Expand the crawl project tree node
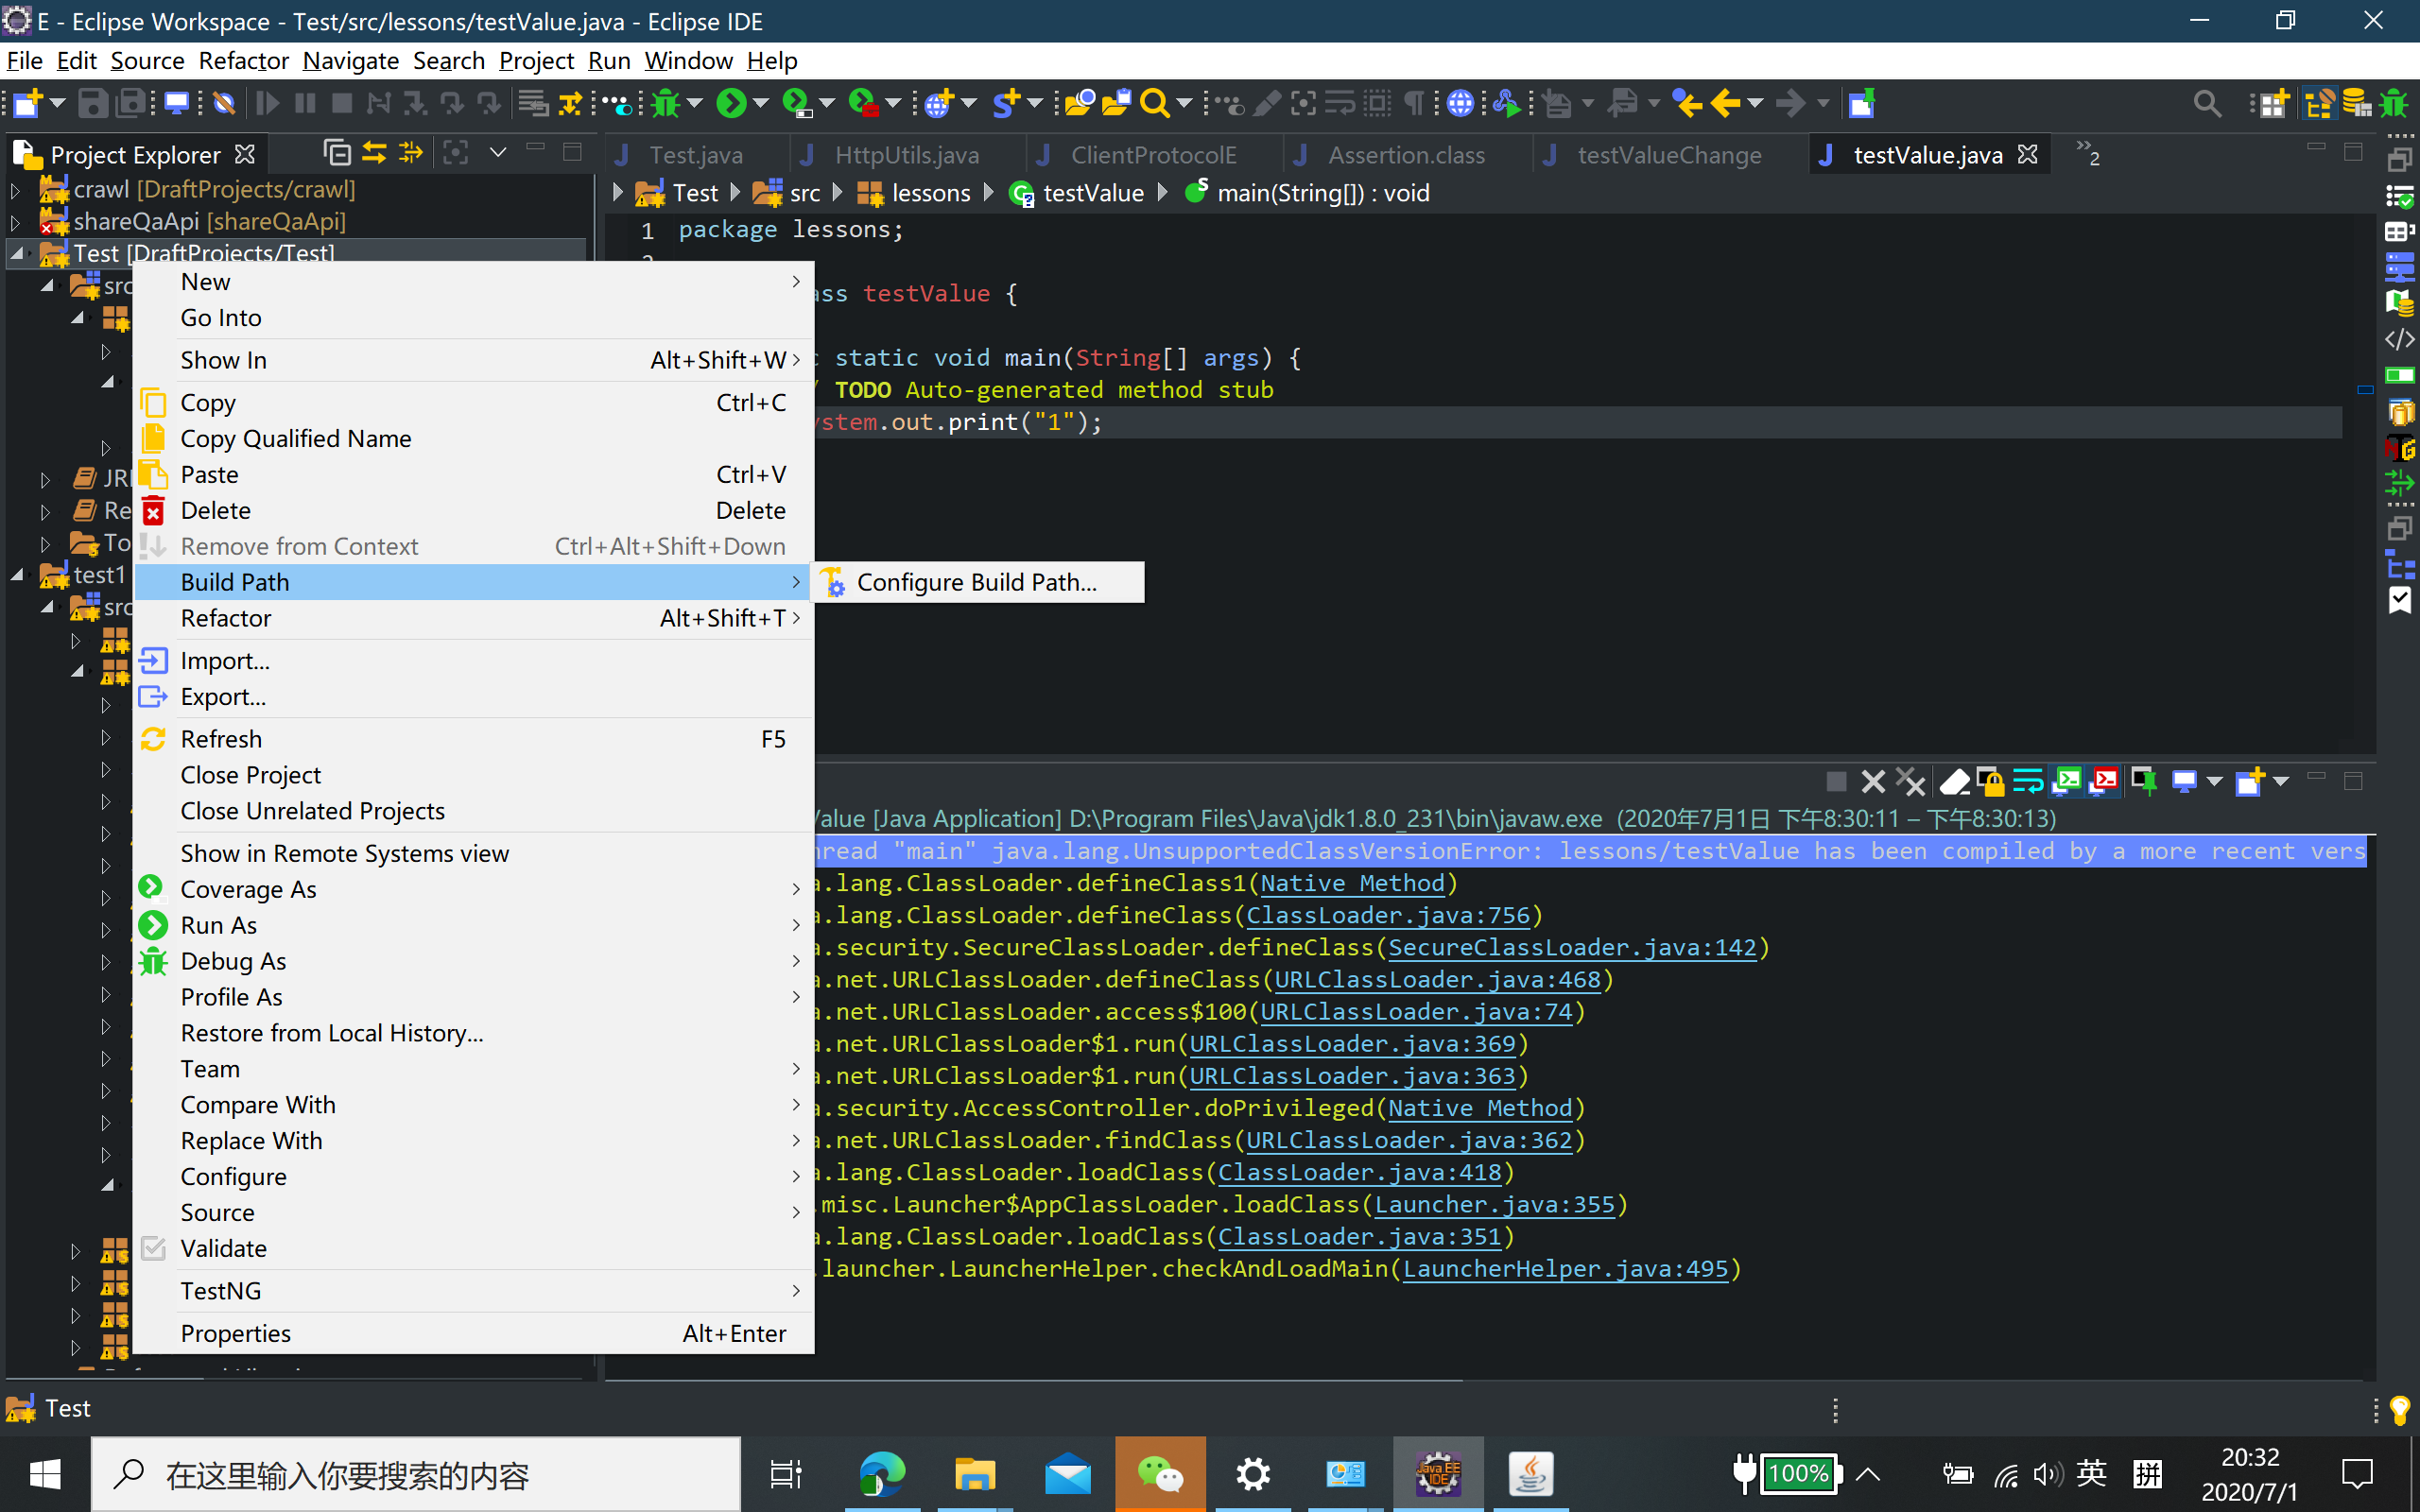The height and width of the screenshot is (1512, 2420). (x=16, y=189)
